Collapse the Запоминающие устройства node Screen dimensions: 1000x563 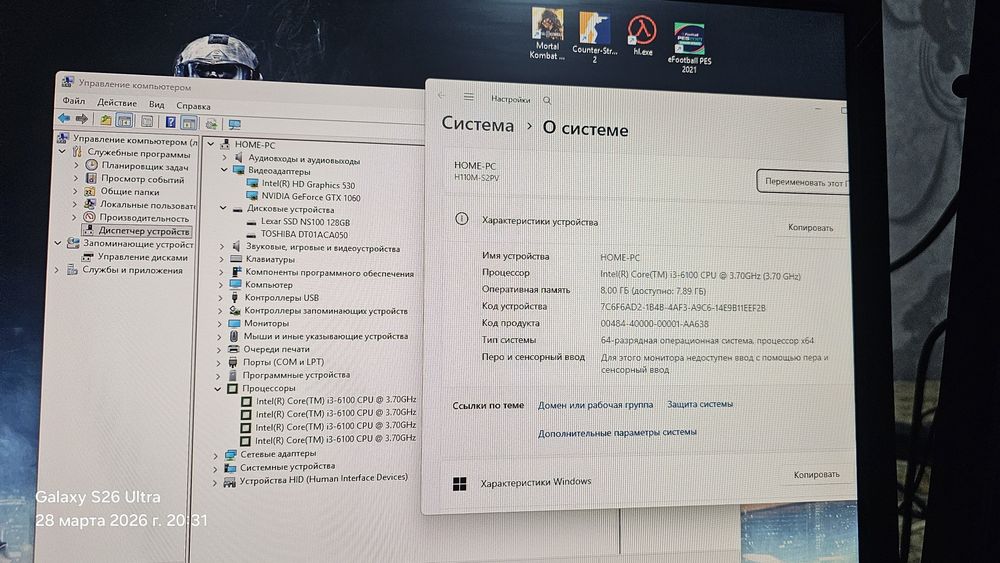coord(58,243)
